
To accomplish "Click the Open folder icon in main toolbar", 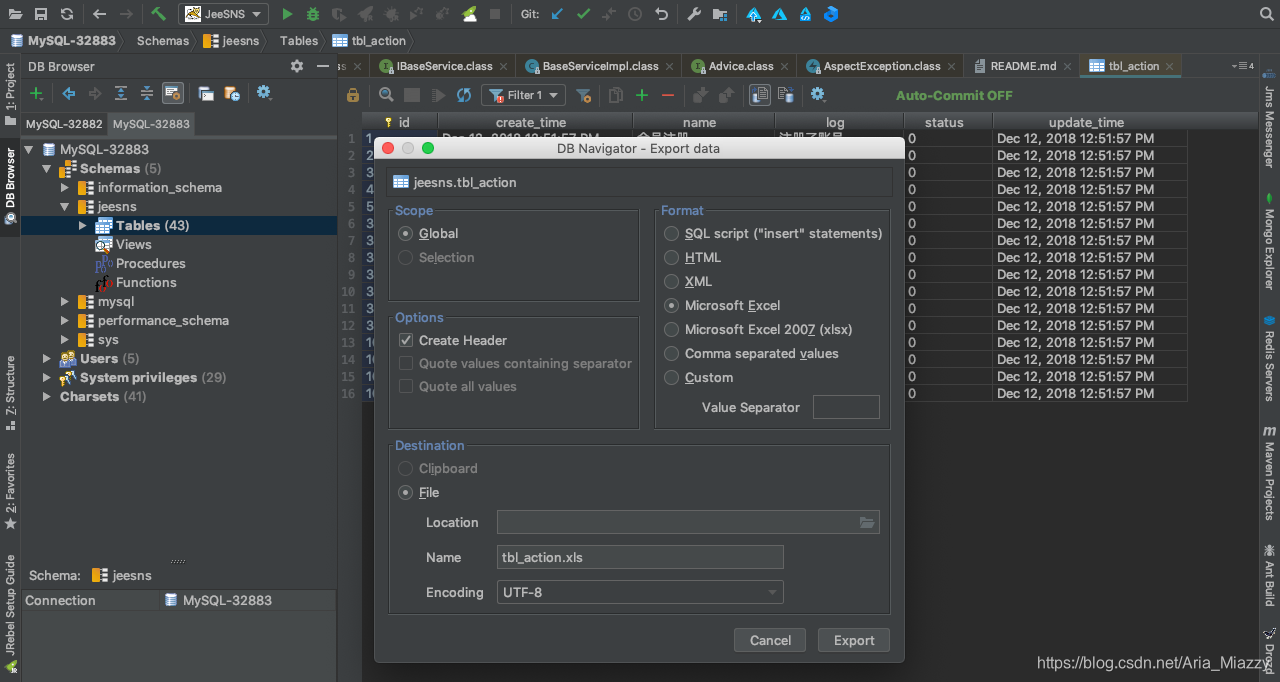I will coord(15,14).
